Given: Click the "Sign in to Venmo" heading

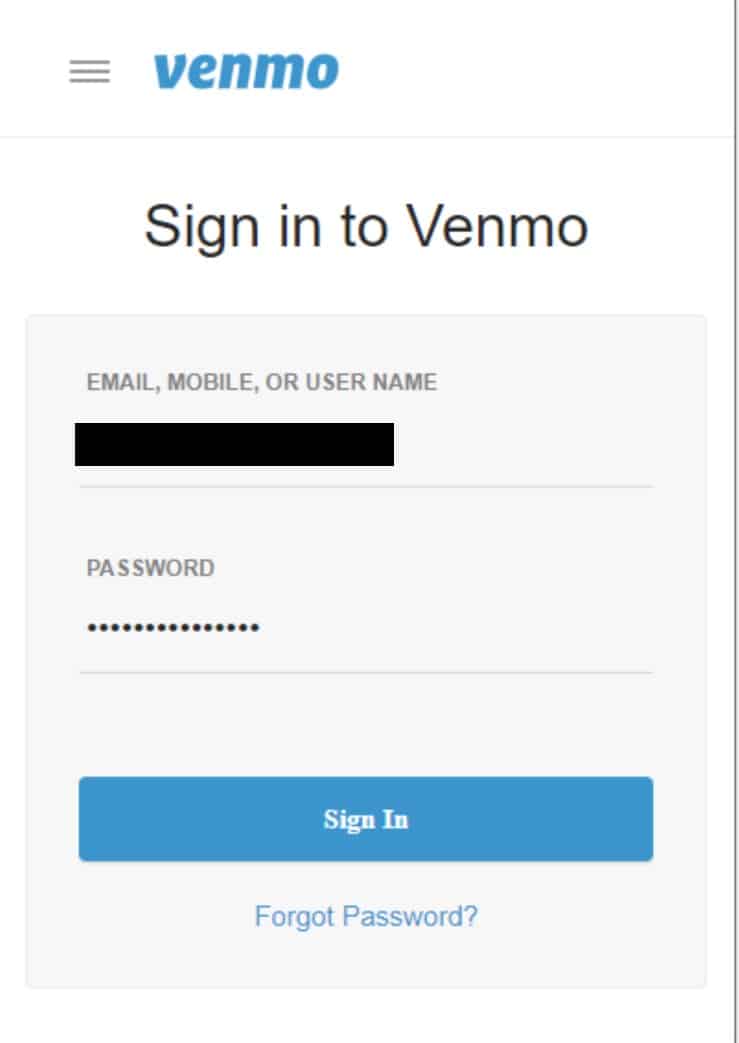Looking at the screenshot, I should 366,227.
